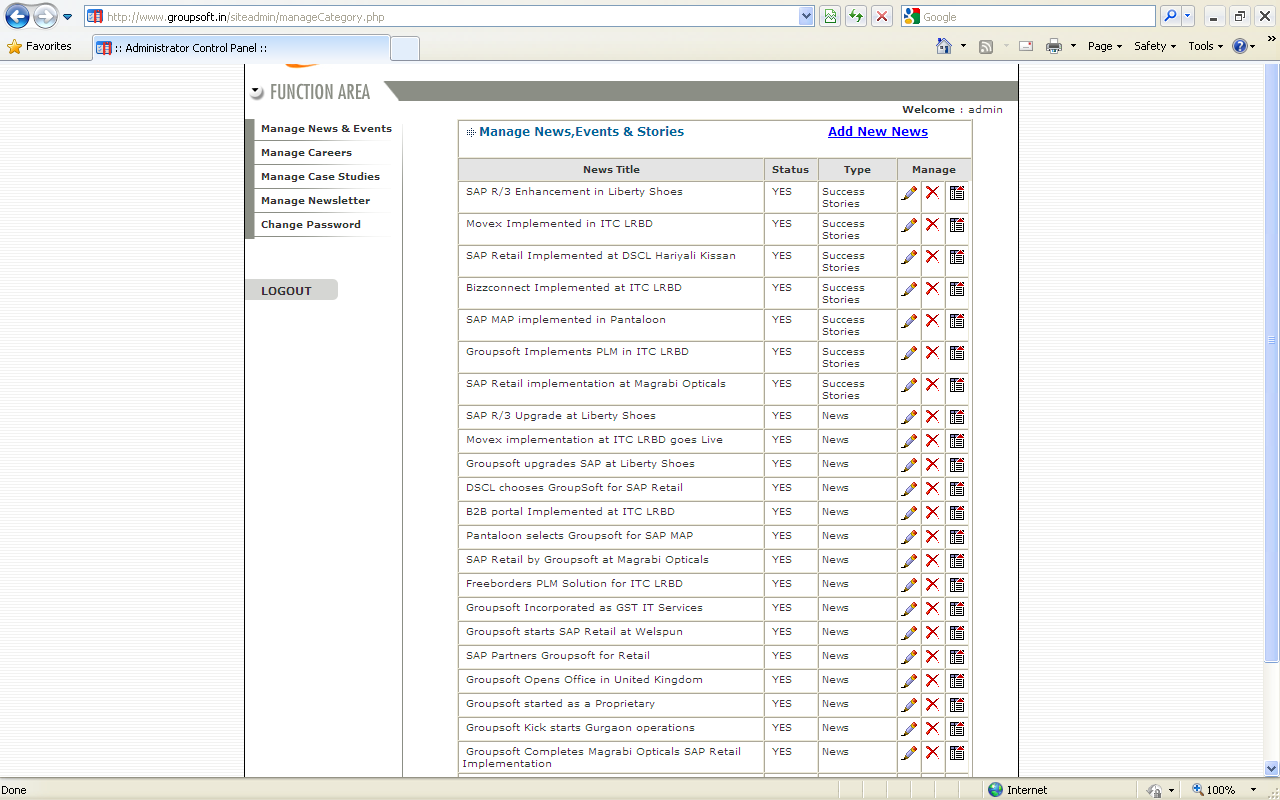Expand the Print options dropdown arrow

pyautogui.click(x=1073, y=46)
